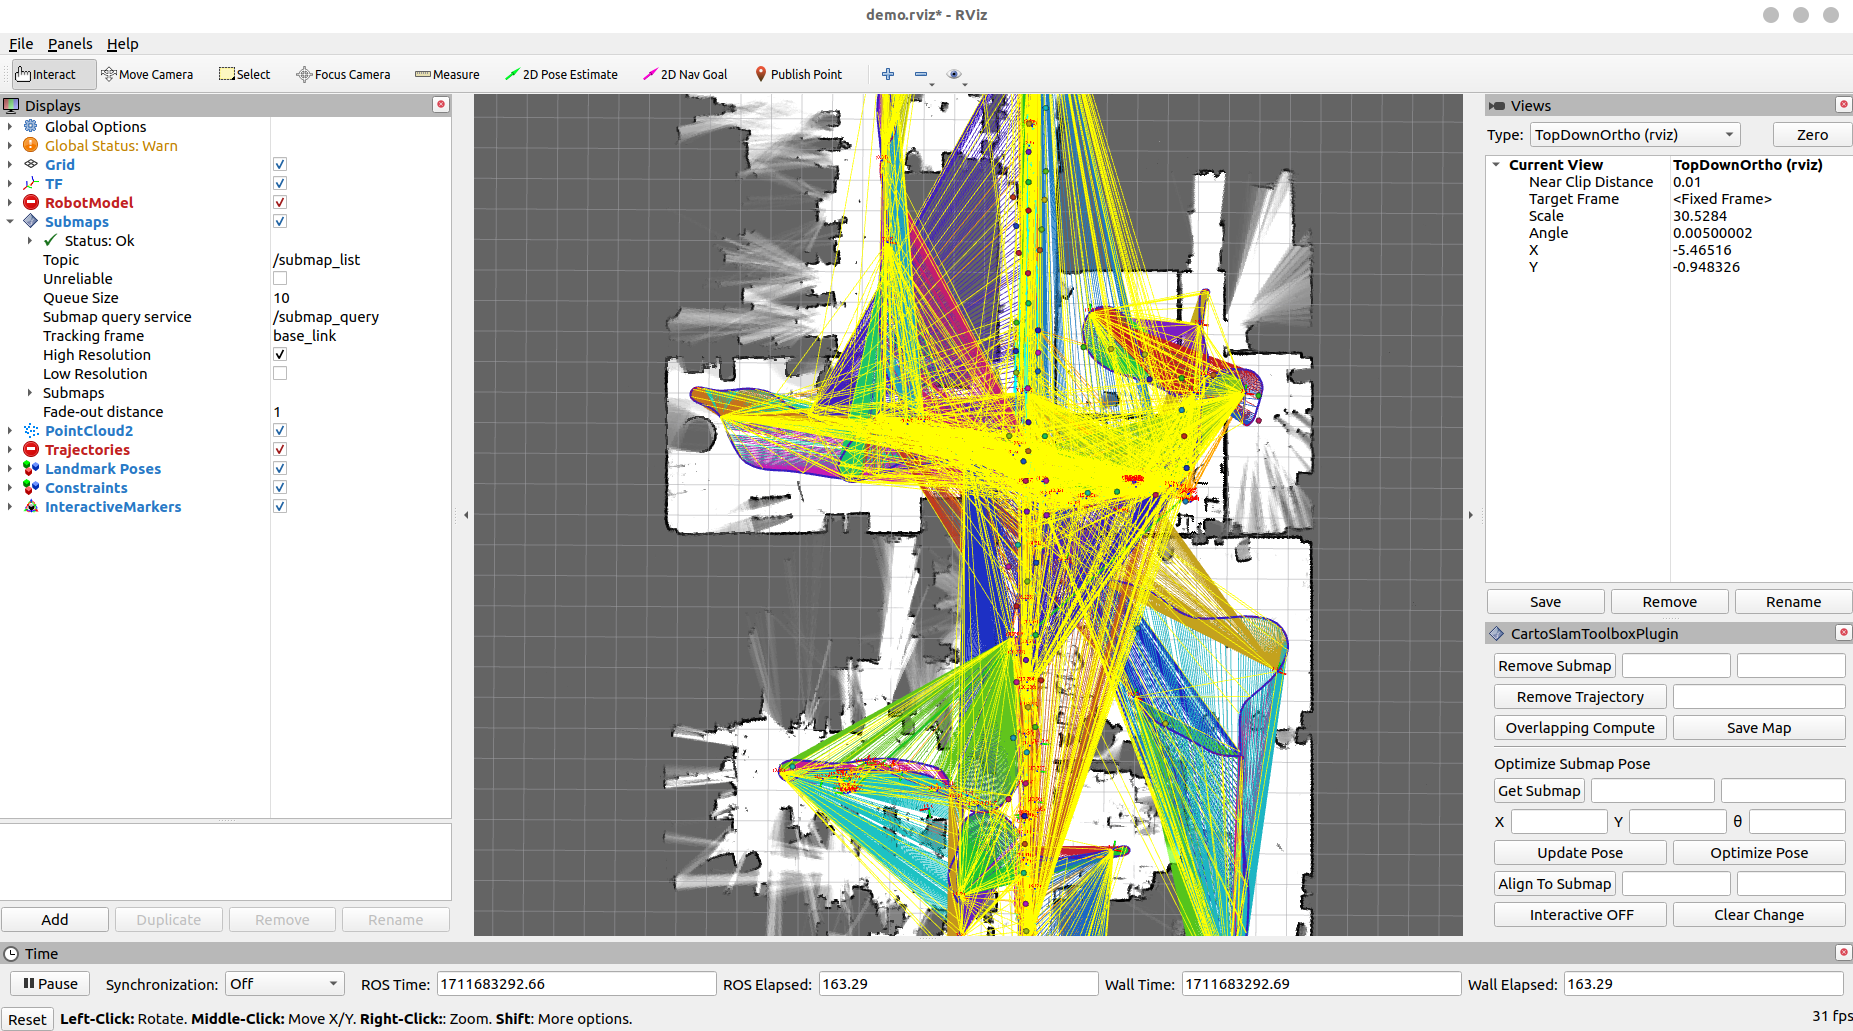Select the Move Camera tool
The width and height of the screenshot is (1853, 1031).
(147, 74)
